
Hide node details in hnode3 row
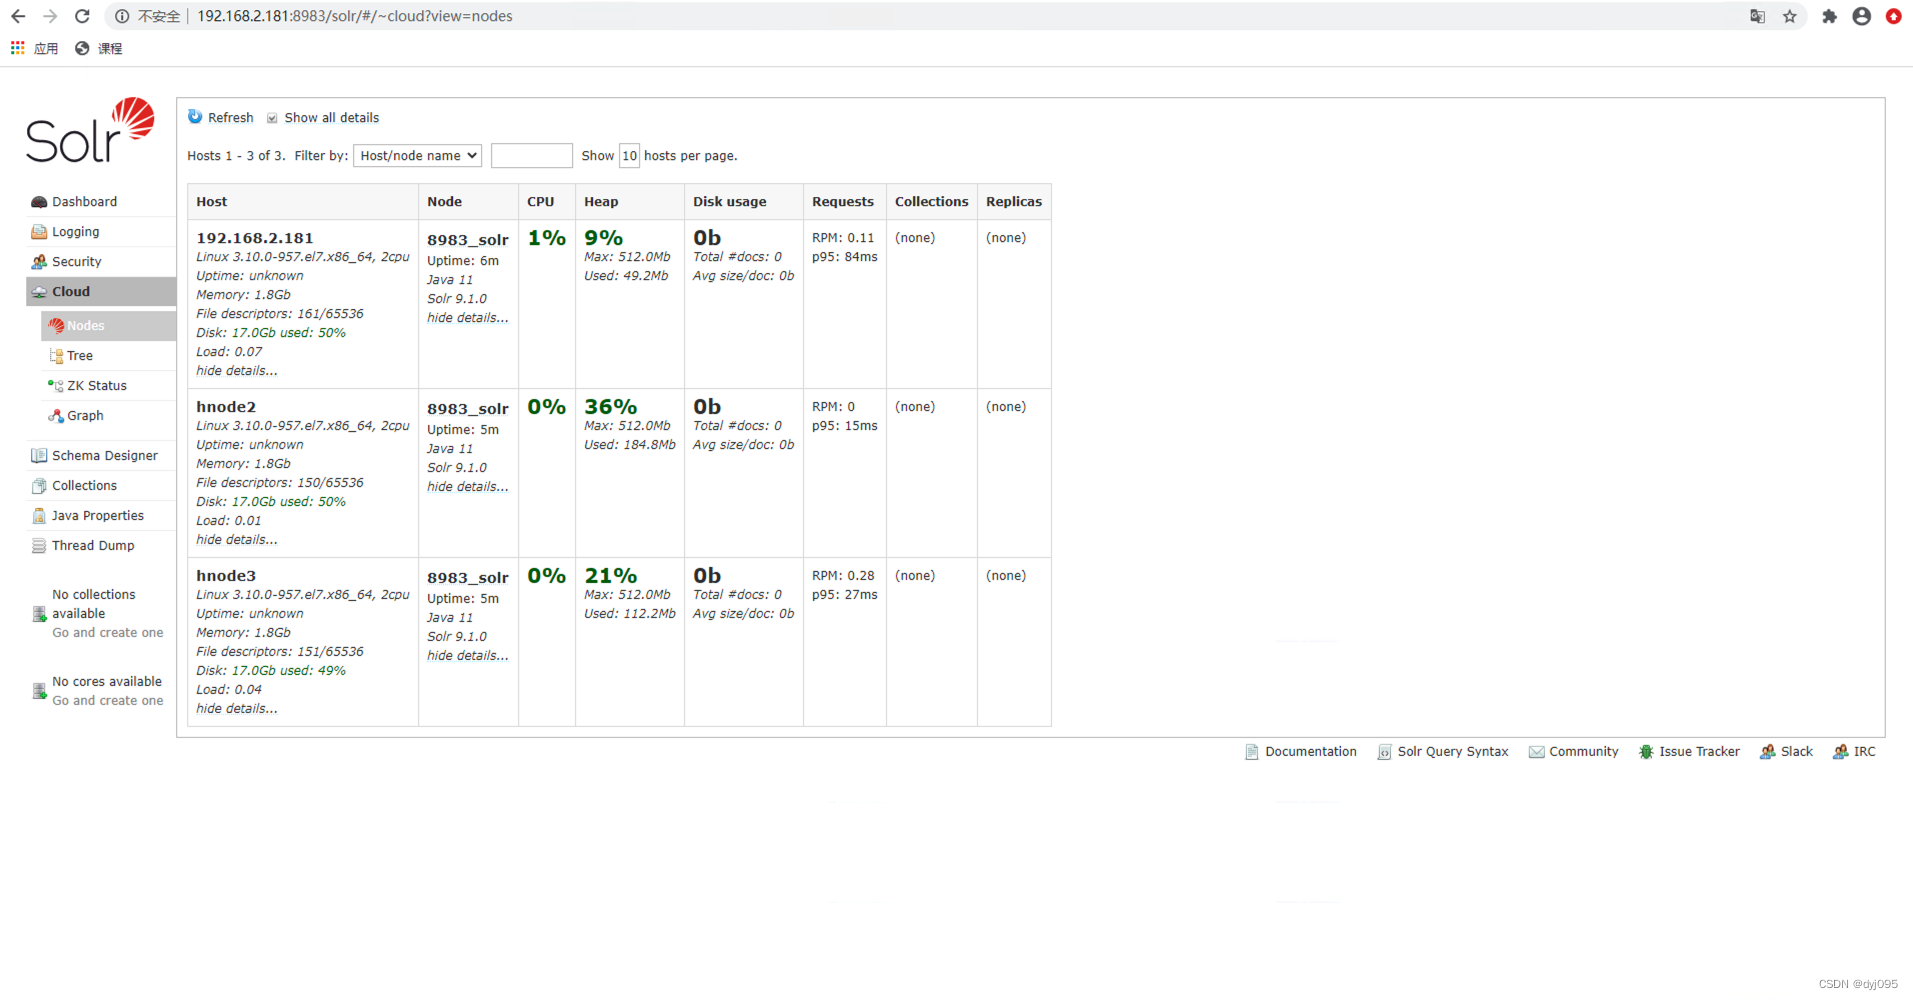468,656
